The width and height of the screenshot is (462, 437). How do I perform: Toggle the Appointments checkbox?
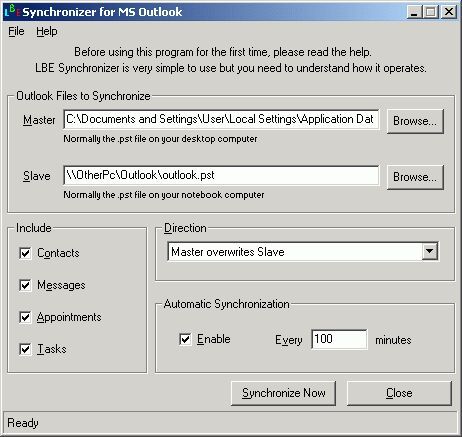[25, 317]
